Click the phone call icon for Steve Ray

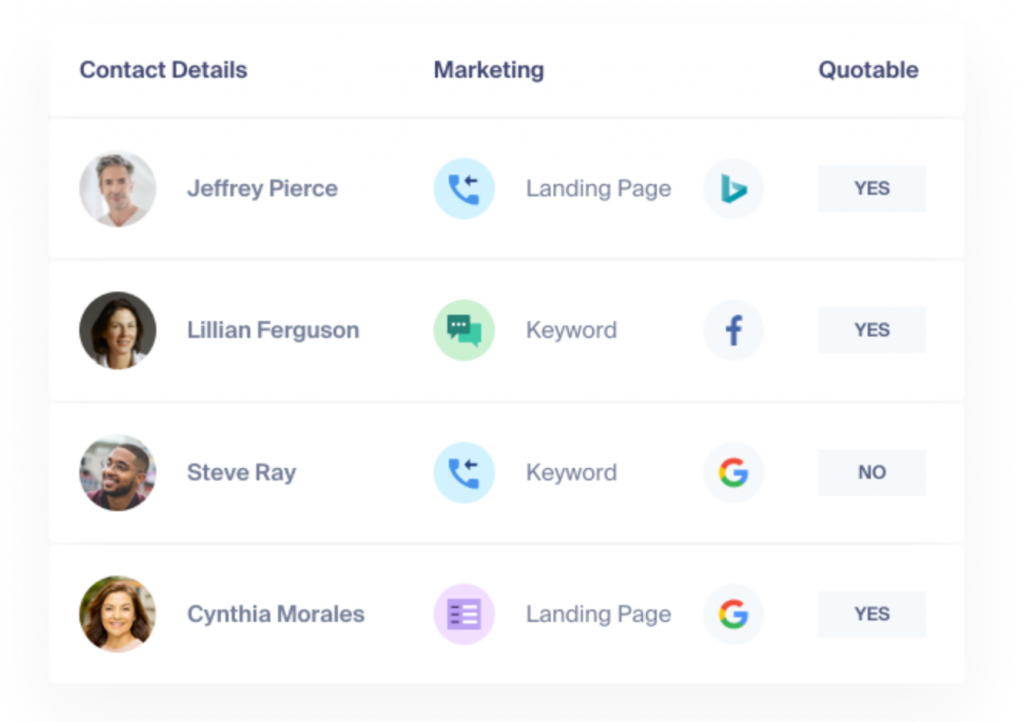(x=464, y=473)
